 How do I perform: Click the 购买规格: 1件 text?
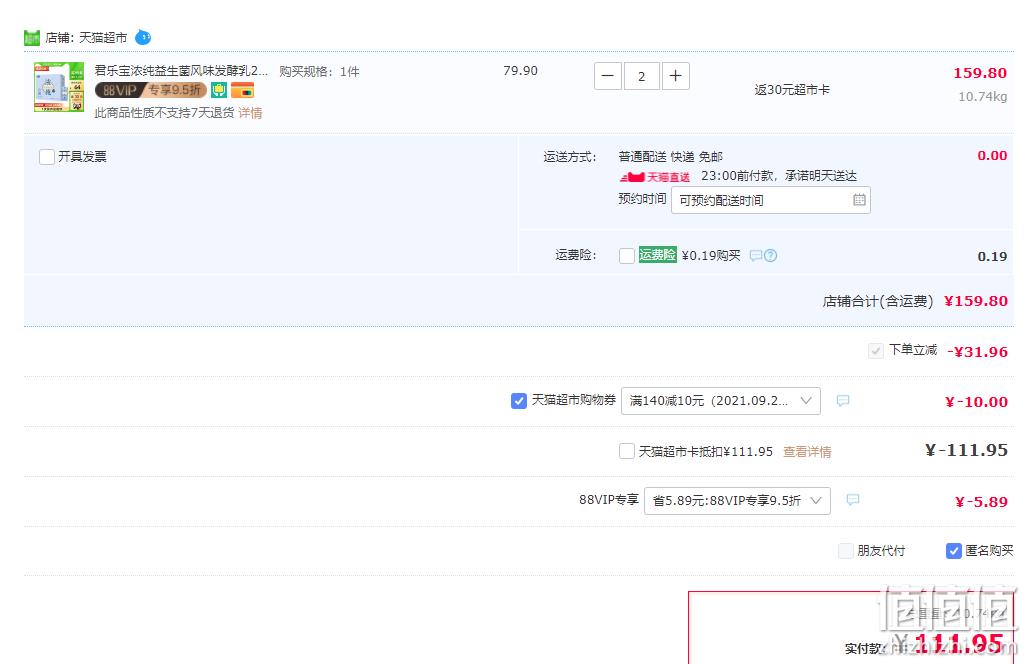coord(319,71)
